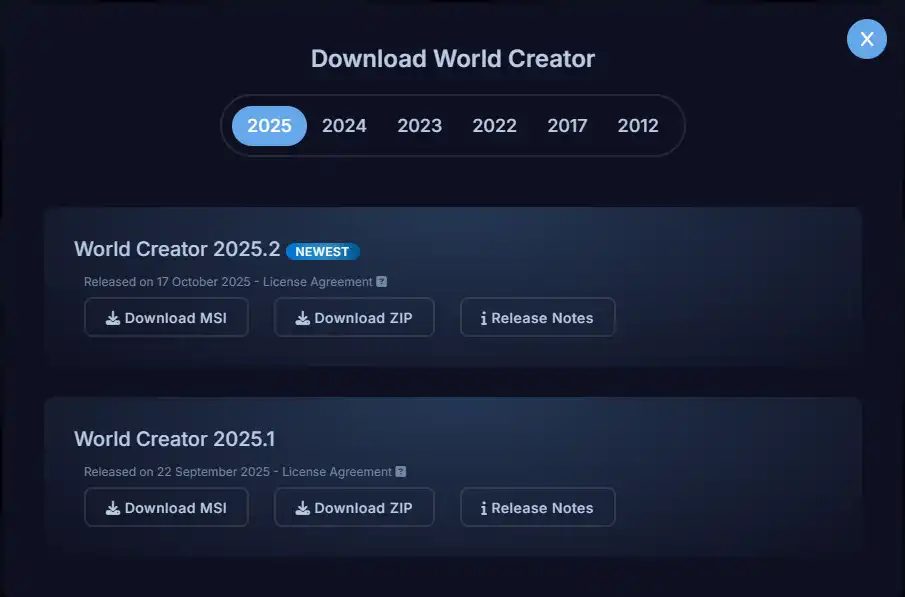Open the 2023 releases tab
The image size is (905, 597).
[x=419, y=126]
